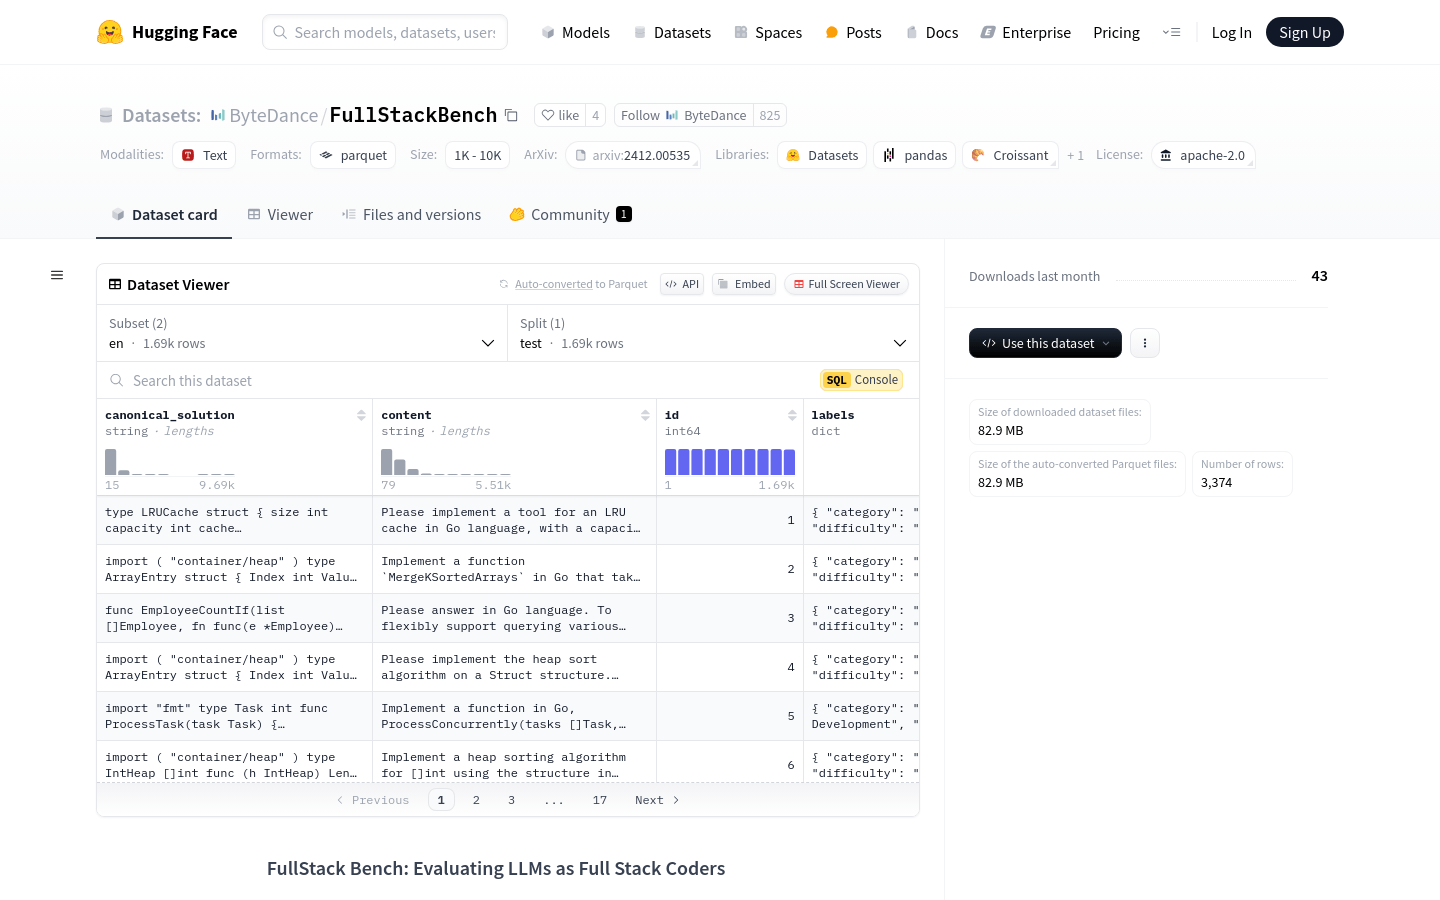Click the Hugging Face logo
Screen dimensions: 1440x900
(x=167, y=32)
